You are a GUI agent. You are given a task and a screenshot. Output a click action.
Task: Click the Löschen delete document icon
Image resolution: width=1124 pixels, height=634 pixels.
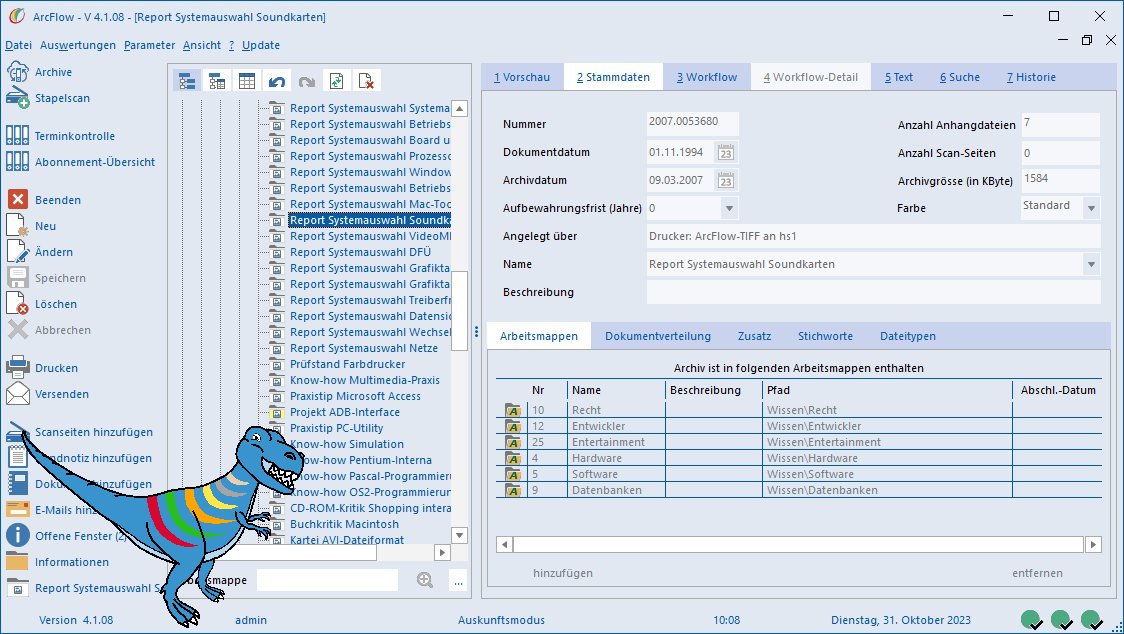click(x=17, y=303)
